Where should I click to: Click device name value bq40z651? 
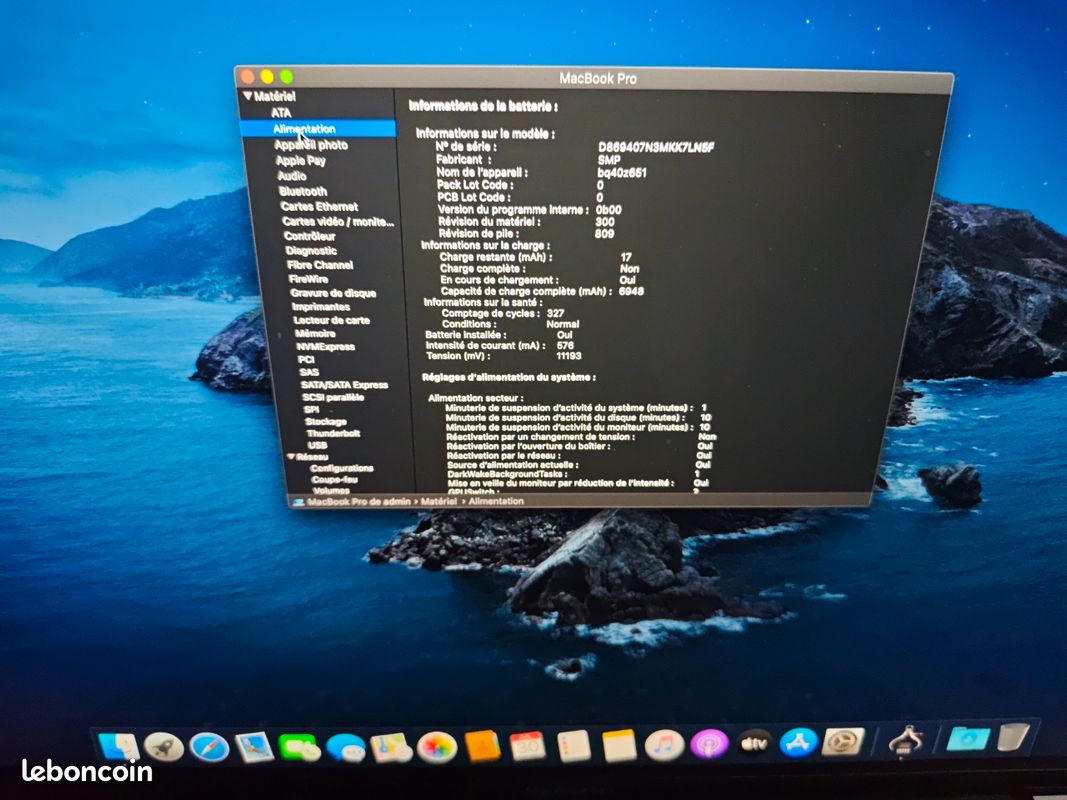click(622, 173)
